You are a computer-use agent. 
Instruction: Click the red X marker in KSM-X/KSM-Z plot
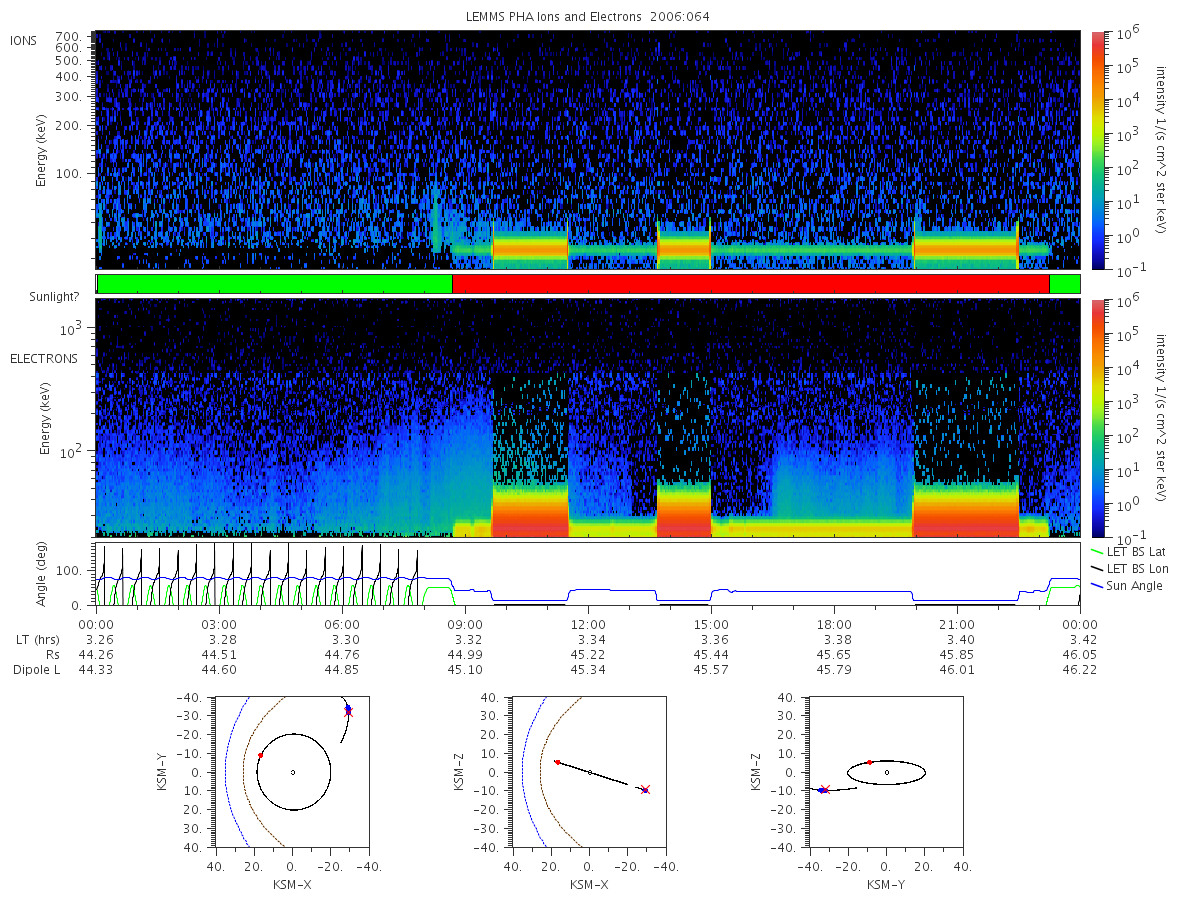point(645,790)
